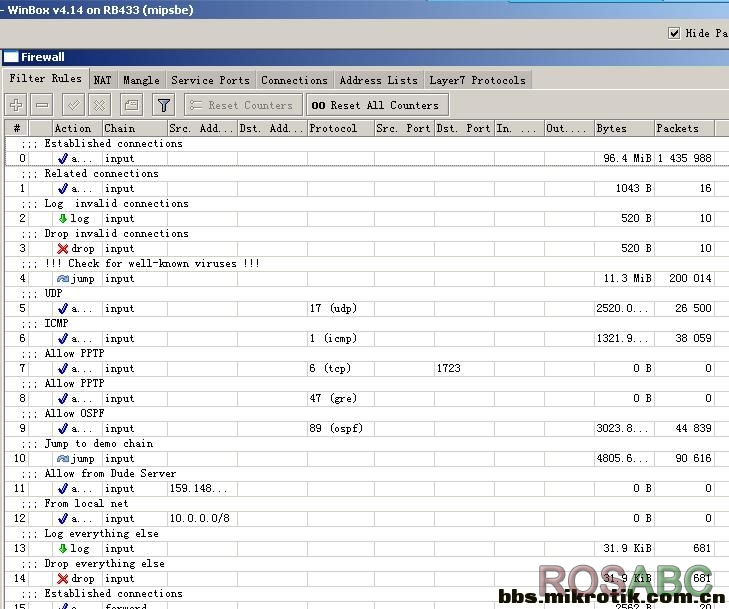Select the '200 014' packets cell

pyautogui.click(x=684, y=278)
